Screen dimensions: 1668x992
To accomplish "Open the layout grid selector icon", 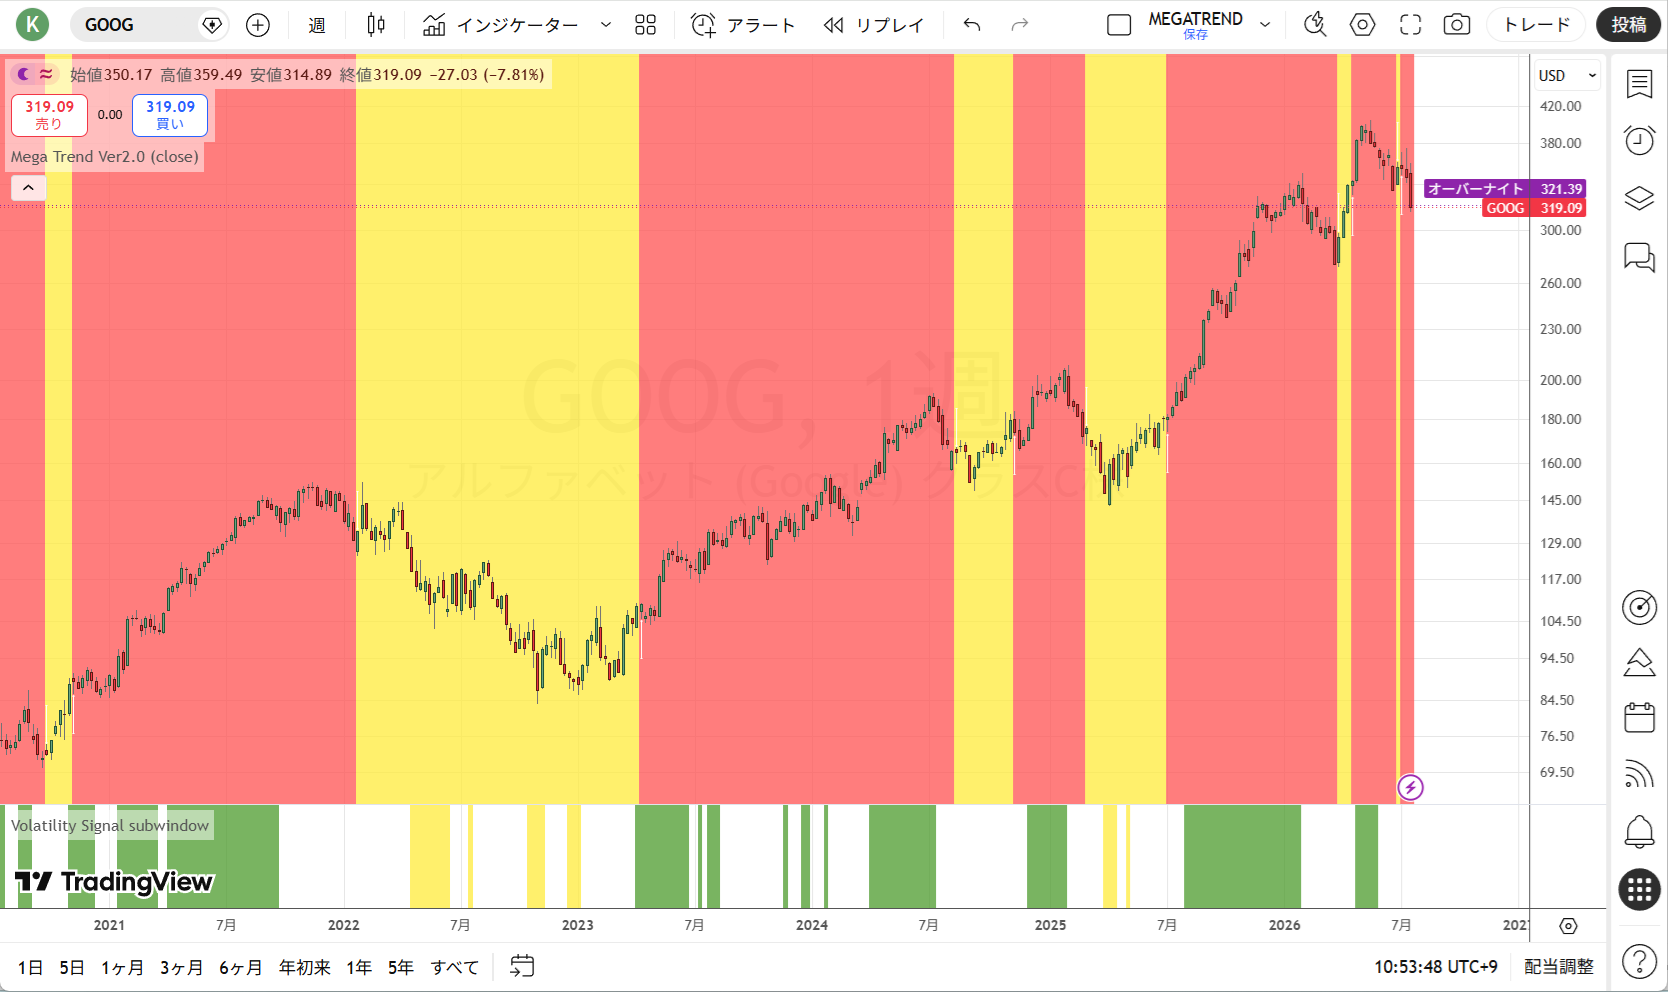I will point(646,25).
